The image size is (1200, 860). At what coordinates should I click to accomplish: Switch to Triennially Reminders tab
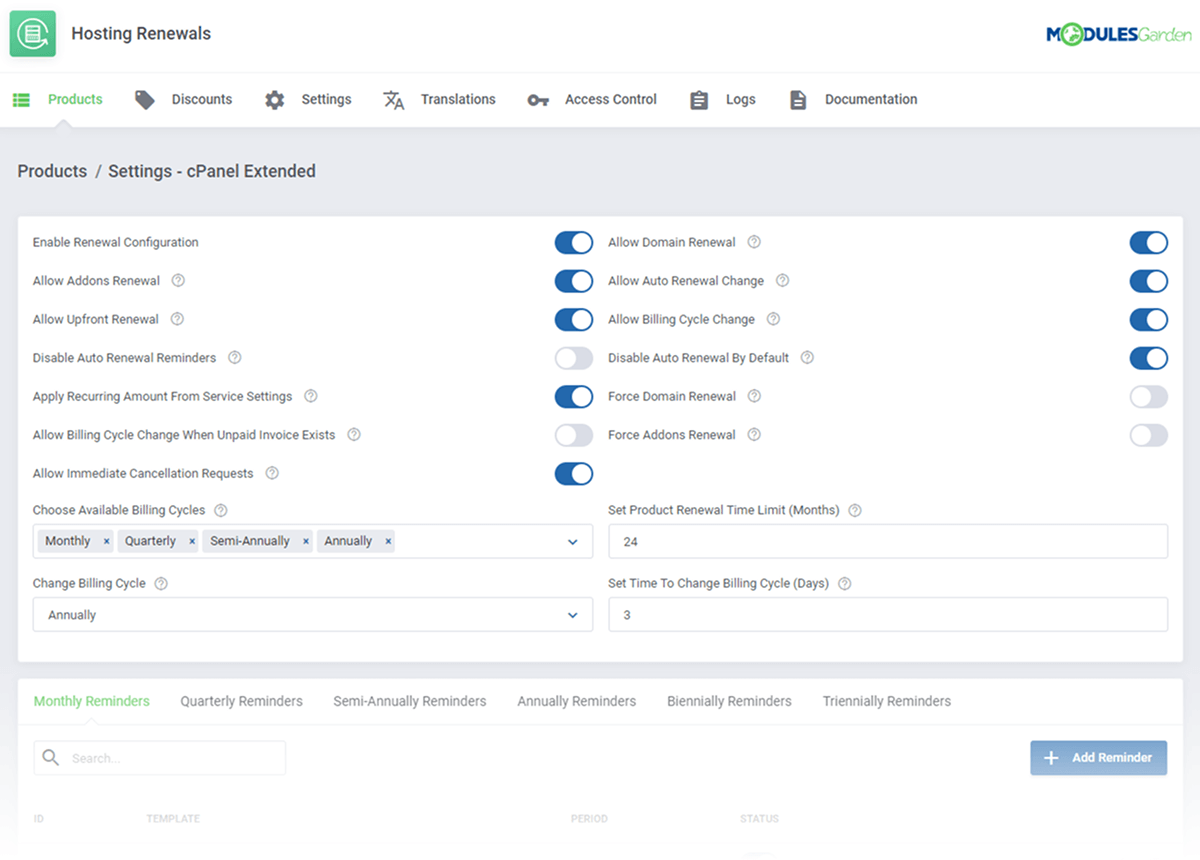pos(887,701)
